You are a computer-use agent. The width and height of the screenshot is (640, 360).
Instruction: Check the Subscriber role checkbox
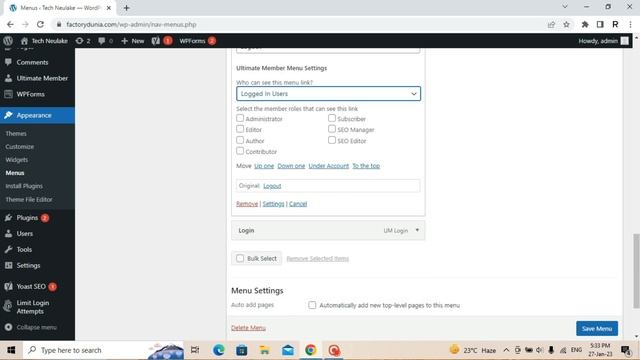(x=332, y=118)
